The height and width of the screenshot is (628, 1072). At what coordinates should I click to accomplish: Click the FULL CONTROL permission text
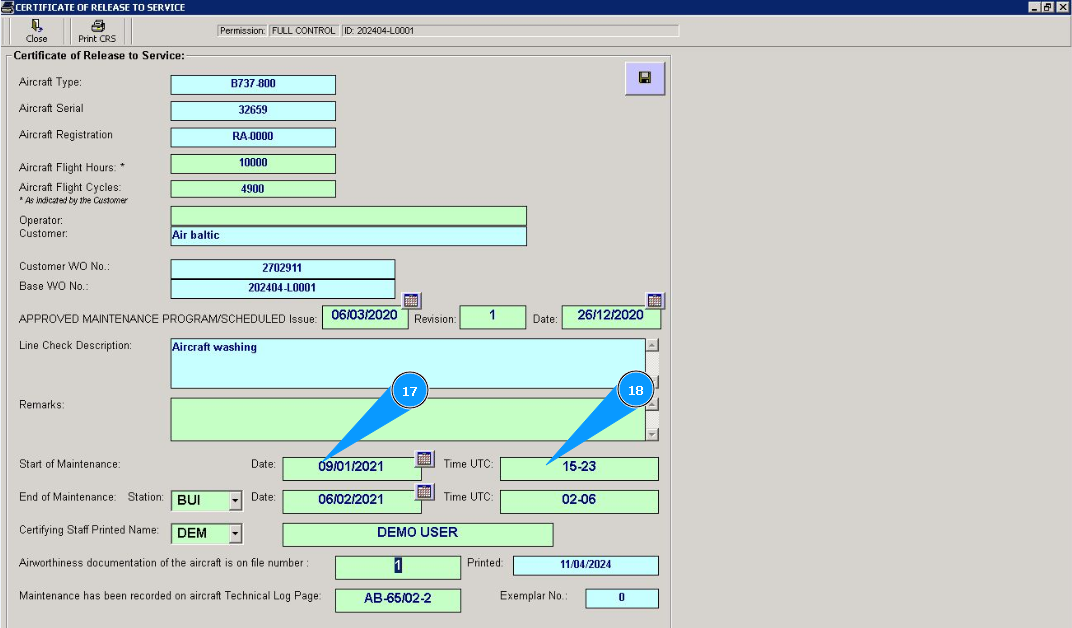pyautogui.click(x=304, y=31)
